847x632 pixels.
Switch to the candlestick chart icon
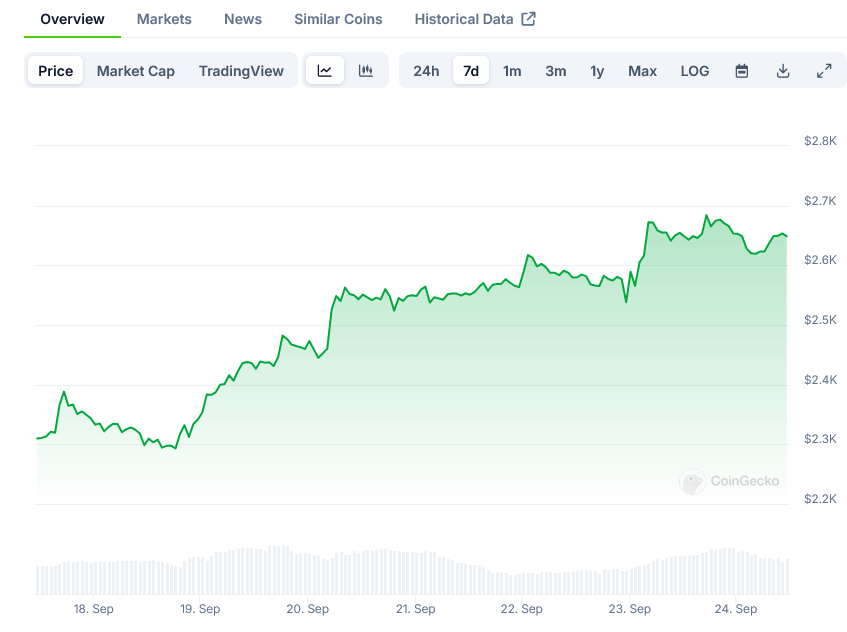365,71
